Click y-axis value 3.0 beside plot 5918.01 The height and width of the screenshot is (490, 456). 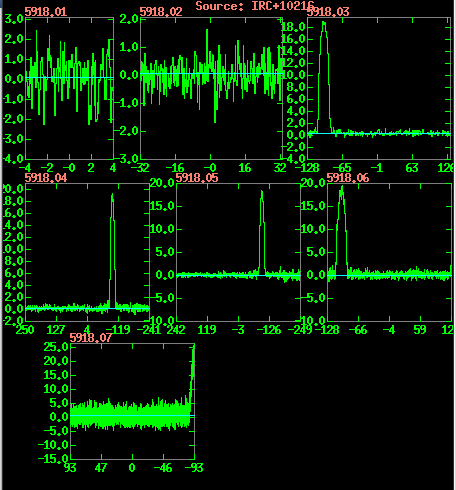[x=14, y=19]
